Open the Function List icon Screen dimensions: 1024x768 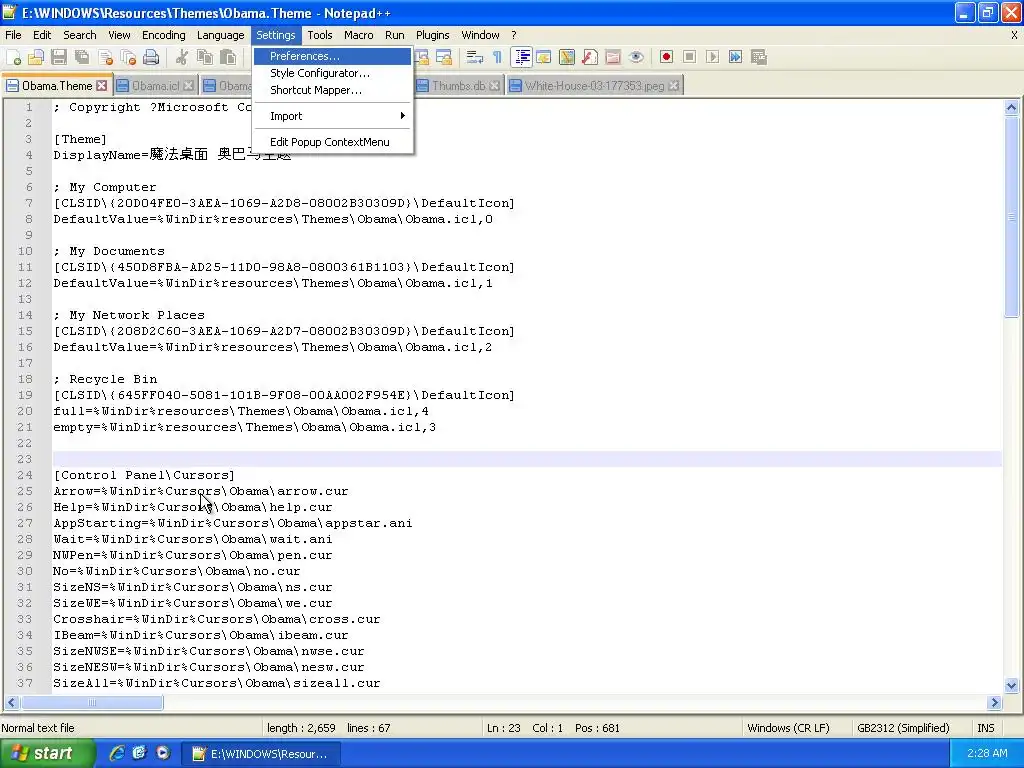(x=590, y=57)
